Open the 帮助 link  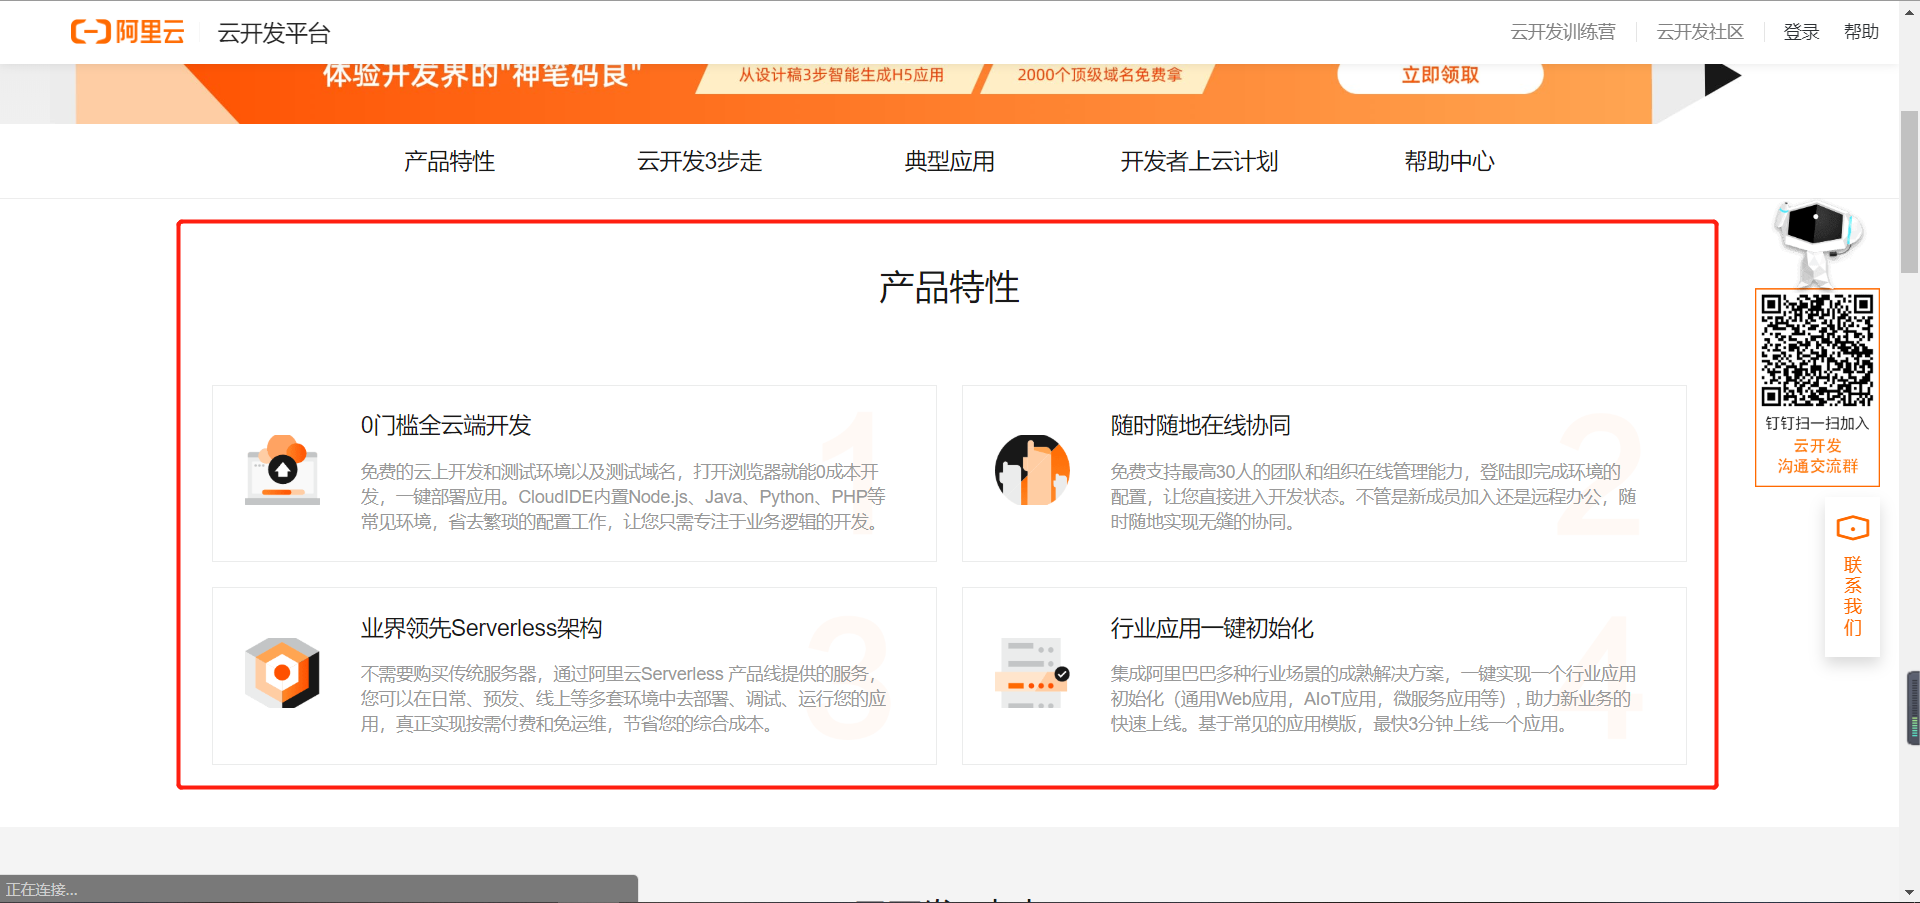tap(1861, 32)
